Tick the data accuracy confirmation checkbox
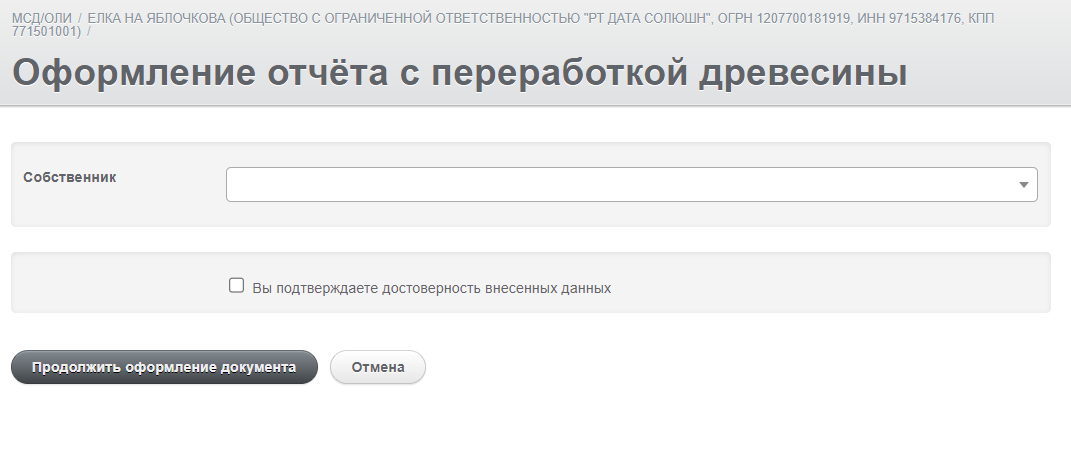The width and height of the screenshot is (1071, 458). (236, 285)
